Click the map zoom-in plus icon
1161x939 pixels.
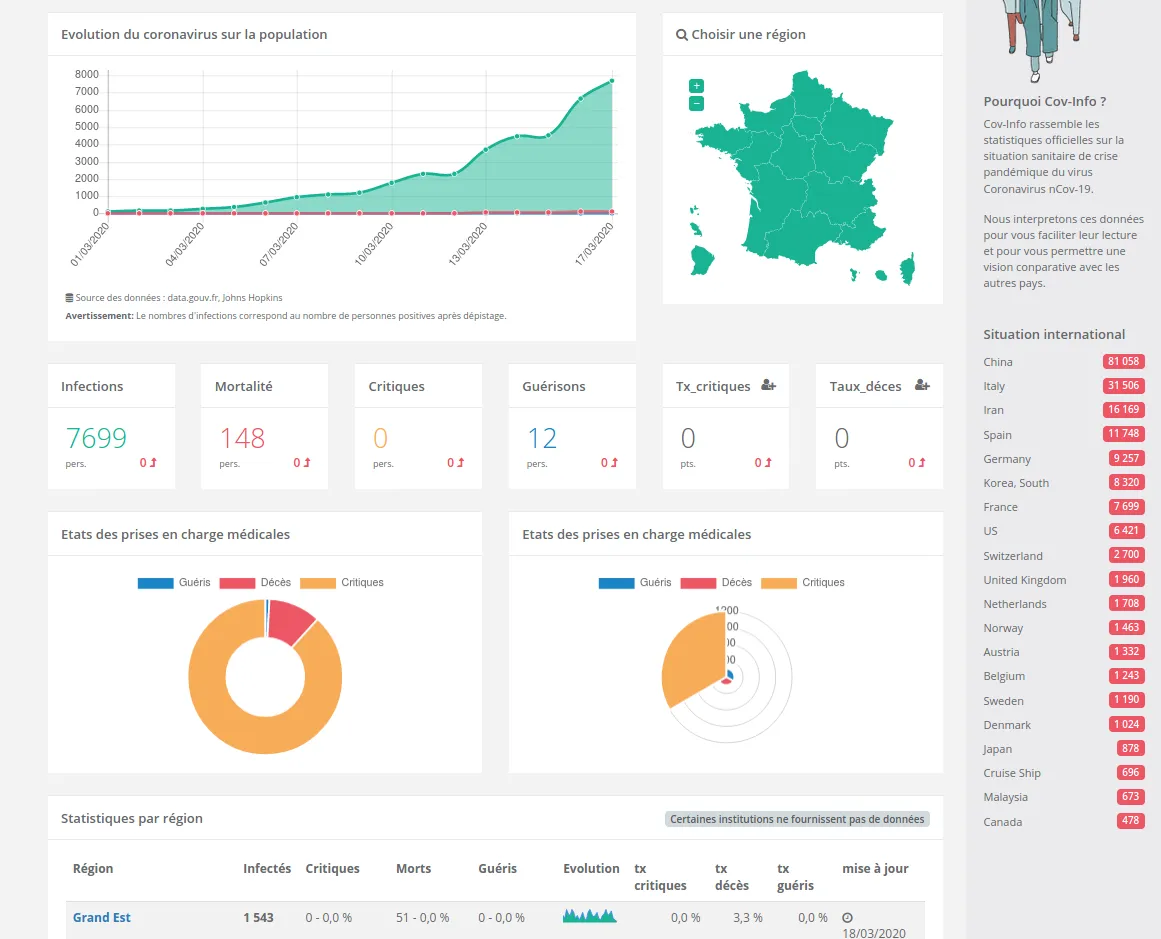point(695,85)
